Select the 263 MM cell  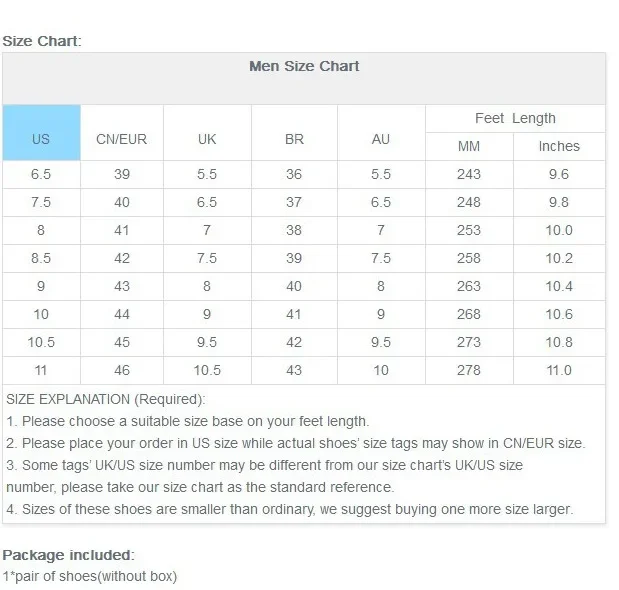tap(469, 286)
